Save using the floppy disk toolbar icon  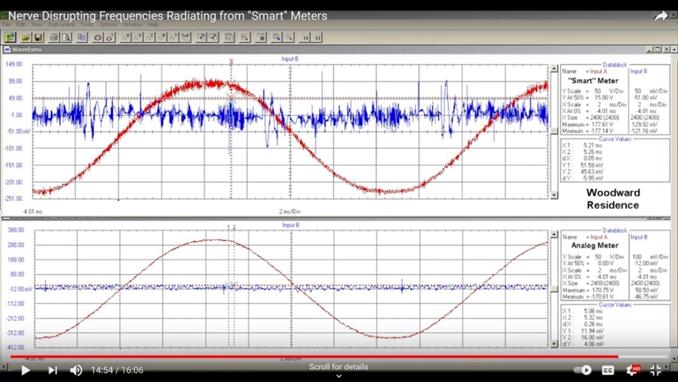pos(38,38)
